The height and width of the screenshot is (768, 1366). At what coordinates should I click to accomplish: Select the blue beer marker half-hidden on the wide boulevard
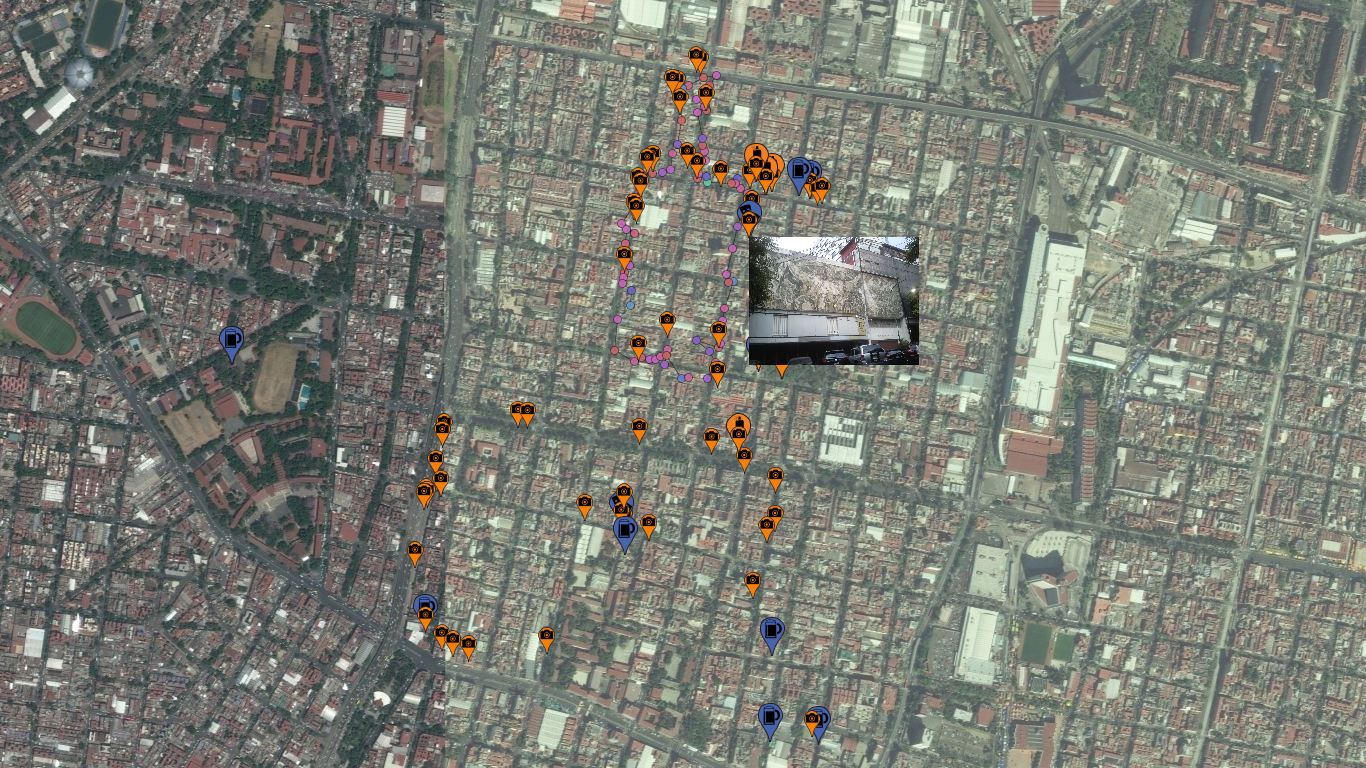point(425,604)
